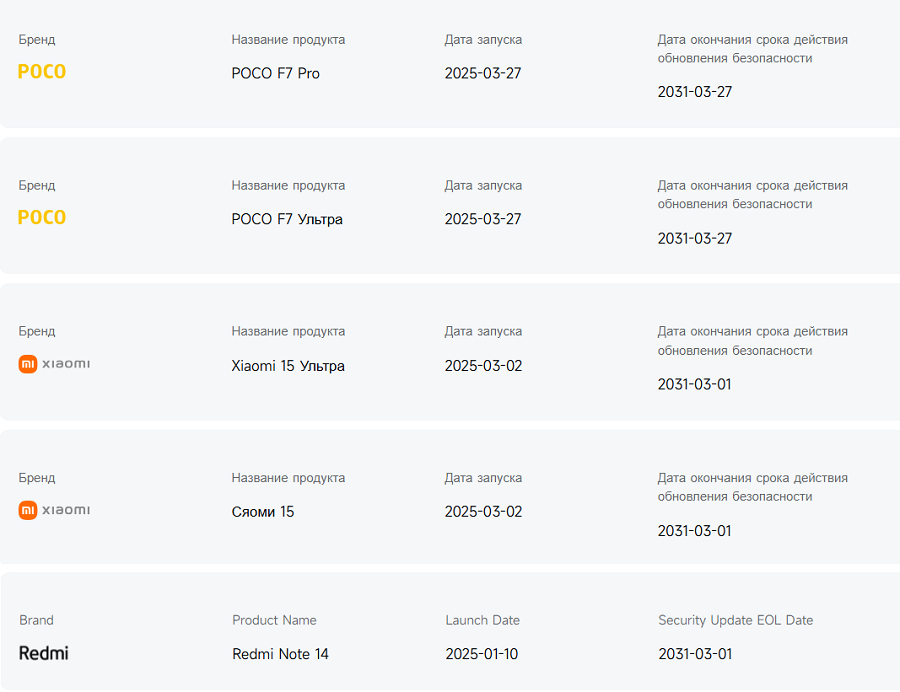Viewport: 900px width, 692px height.
Task: Click the launch date of Xiaomi 15 Ультра
Action: pyautogui.click(x=483, y=366)
